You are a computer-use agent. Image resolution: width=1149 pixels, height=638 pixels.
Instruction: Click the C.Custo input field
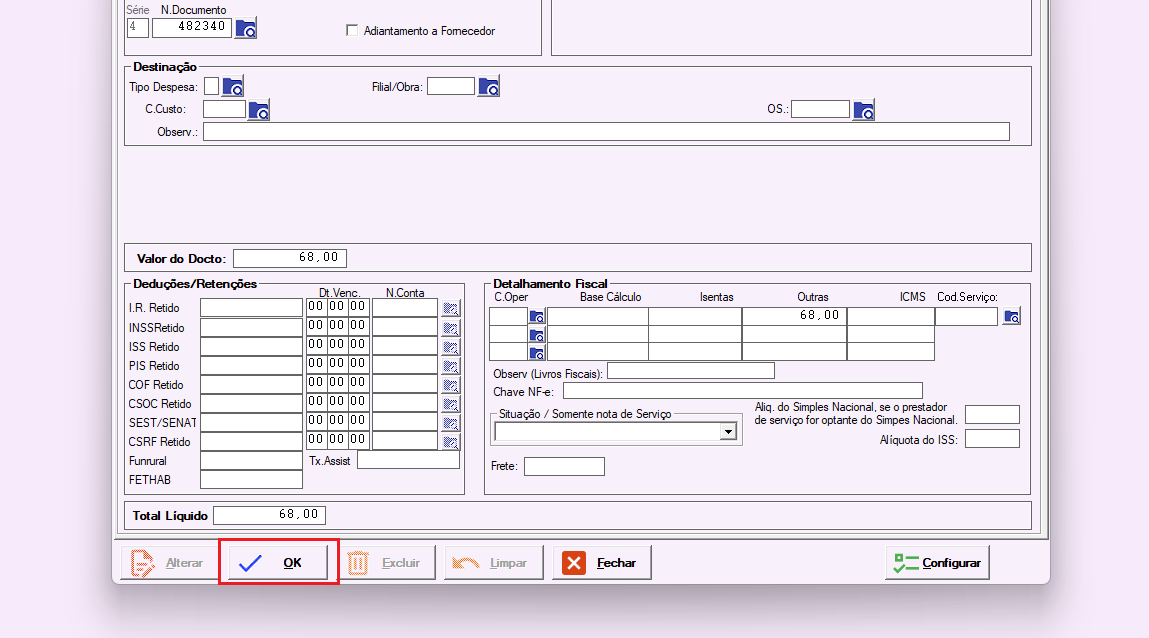pos(224,109)
